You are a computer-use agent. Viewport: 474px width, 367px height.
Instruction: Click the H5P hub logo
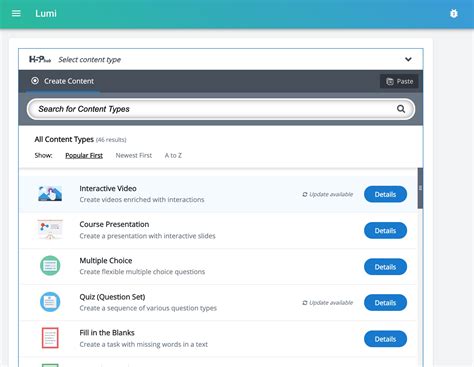click(40, 59)
